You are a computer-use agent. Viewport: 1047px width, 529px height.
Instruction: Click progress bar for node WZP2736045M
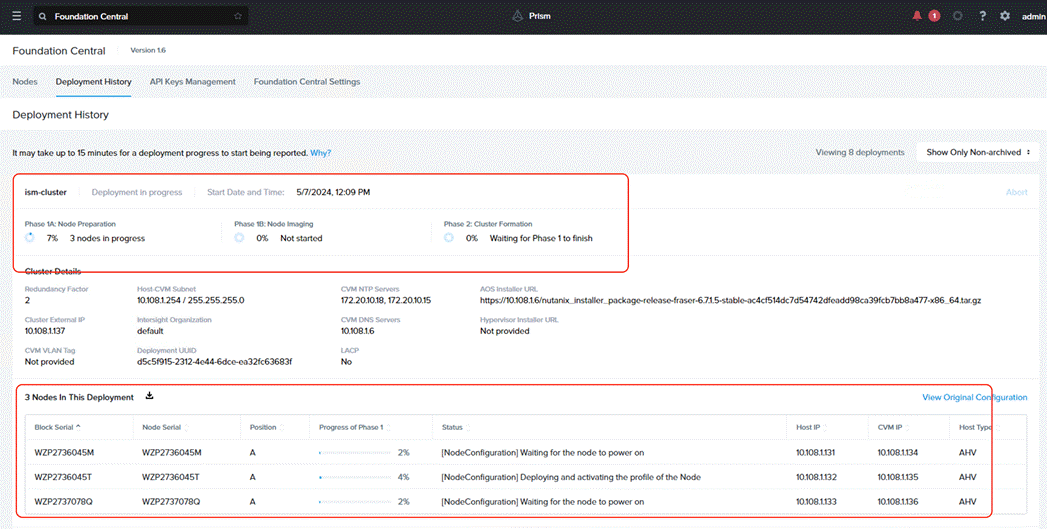coord(355,452)
